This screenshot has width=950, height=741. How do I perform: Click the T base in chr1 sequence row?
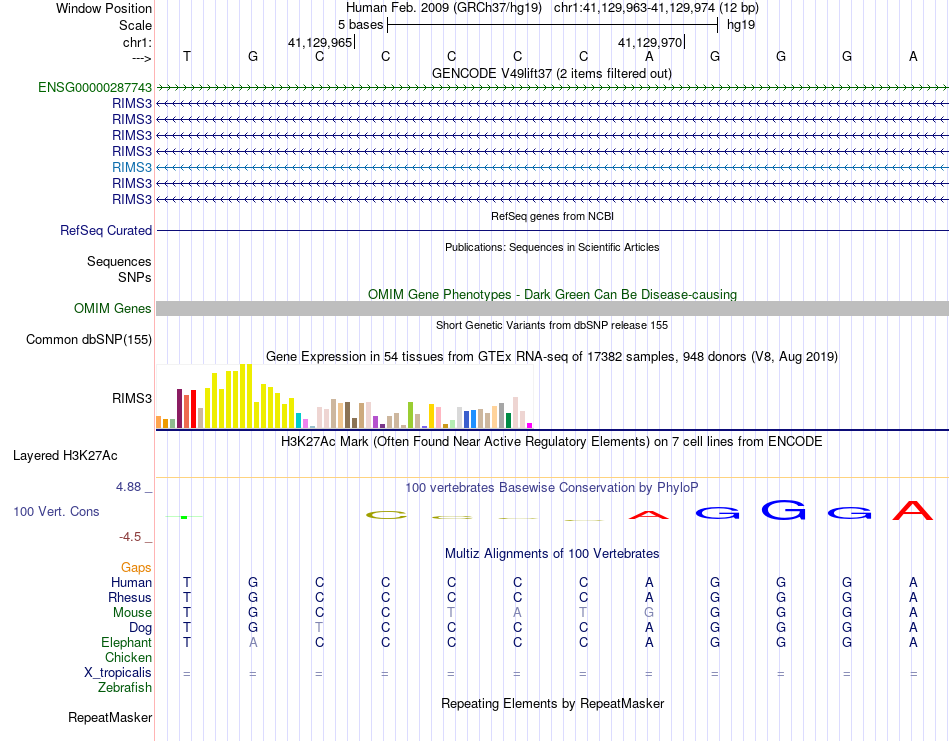[x=187, y=56]
